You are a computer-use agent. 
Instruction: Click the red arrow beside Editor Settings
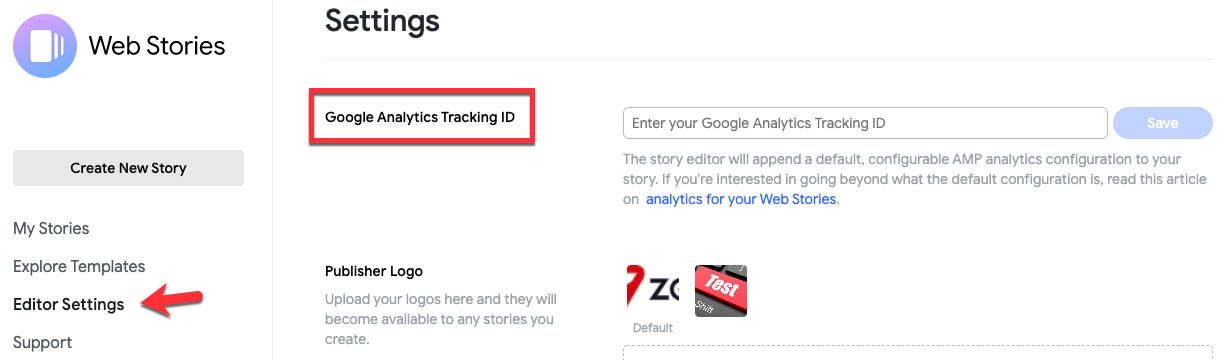172,301
